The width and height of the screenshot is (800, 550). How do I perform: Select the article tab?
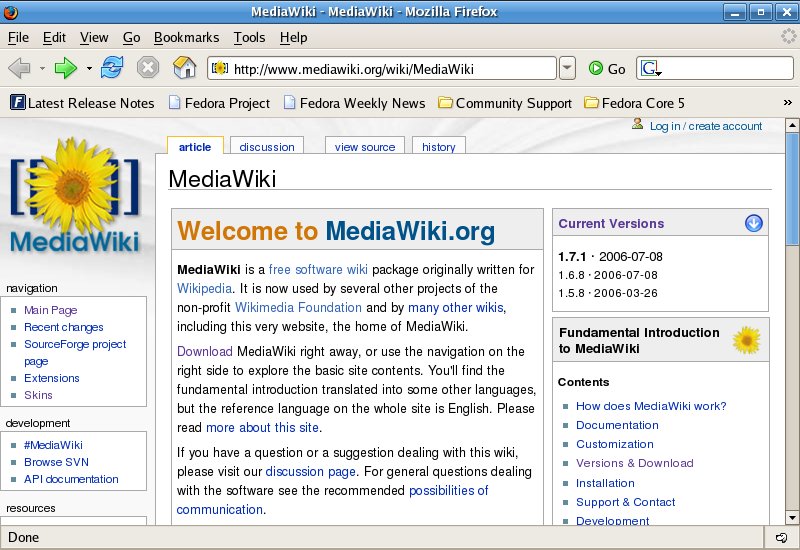(195, 146)
